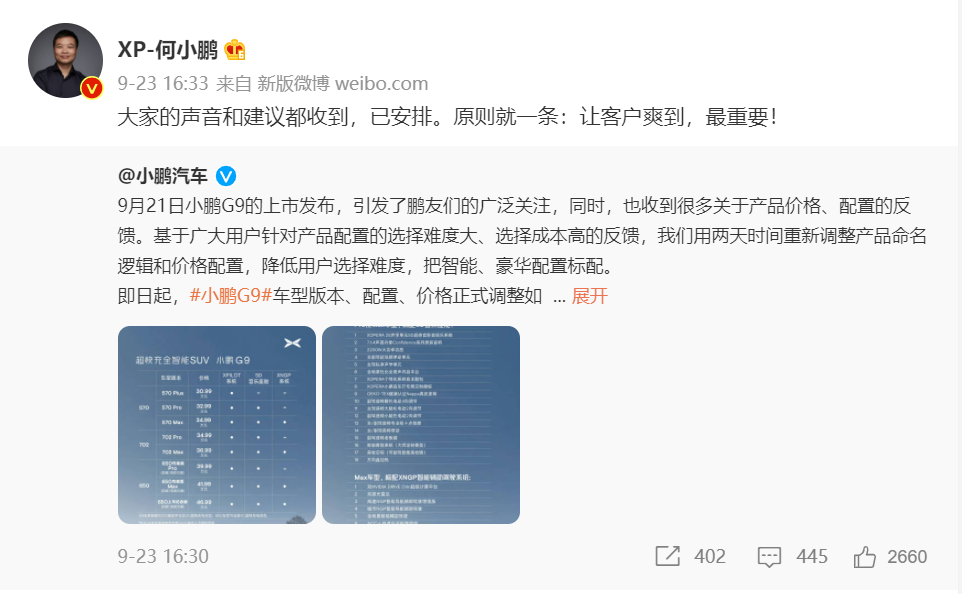This screenshot has height=594, width=962.
Task: Open the #小鹏G9# hashtag topic
Action: coord(231,296)
